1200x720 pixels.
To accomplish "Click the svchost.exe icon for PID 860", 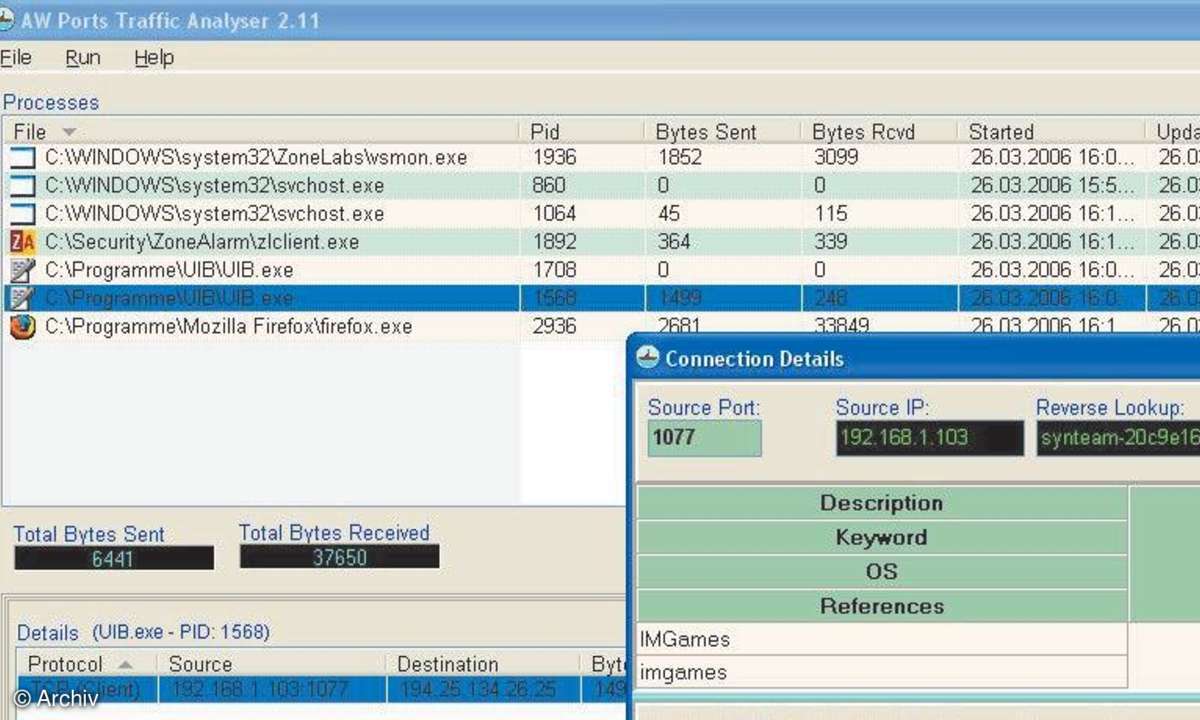I will 22,185.
